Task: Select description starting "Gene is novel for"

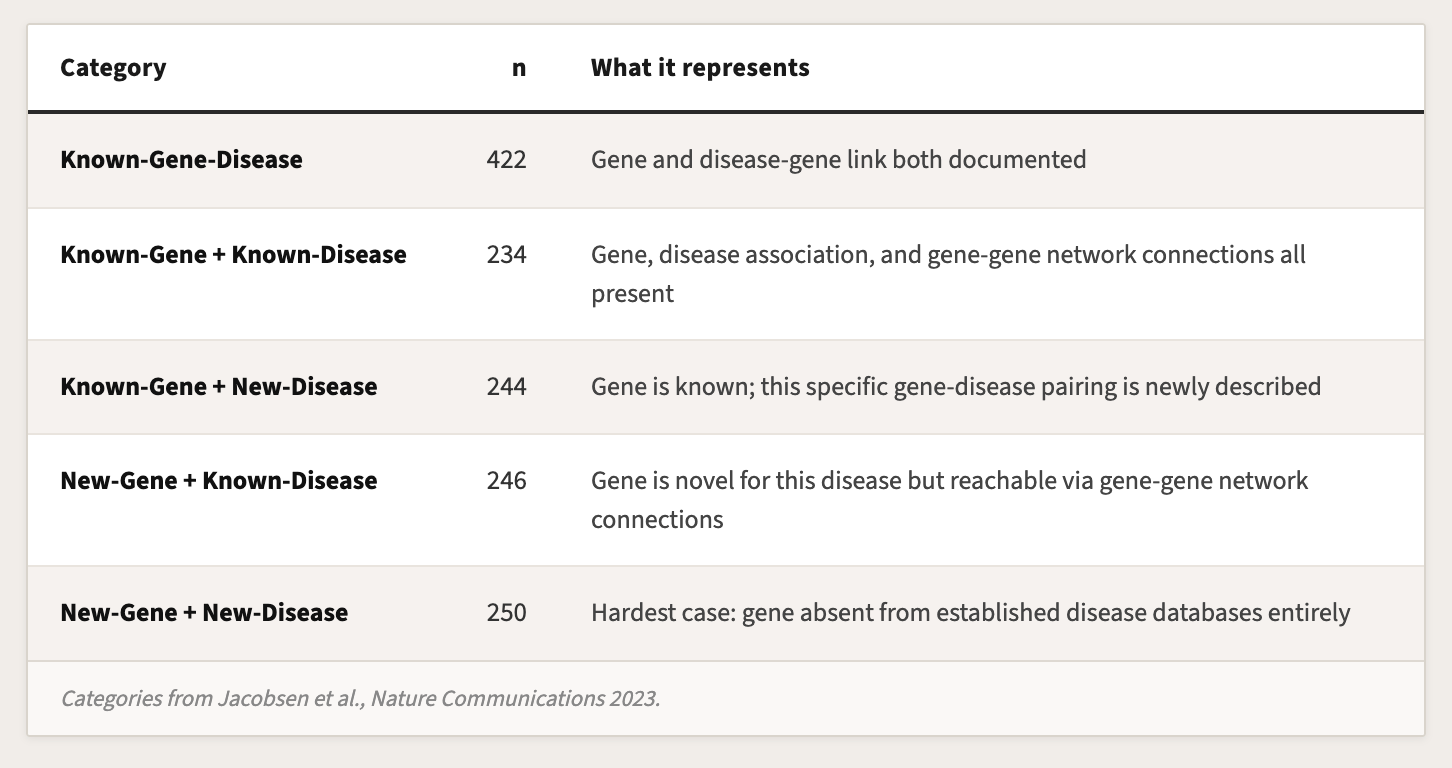Action: tap(949, 481)
